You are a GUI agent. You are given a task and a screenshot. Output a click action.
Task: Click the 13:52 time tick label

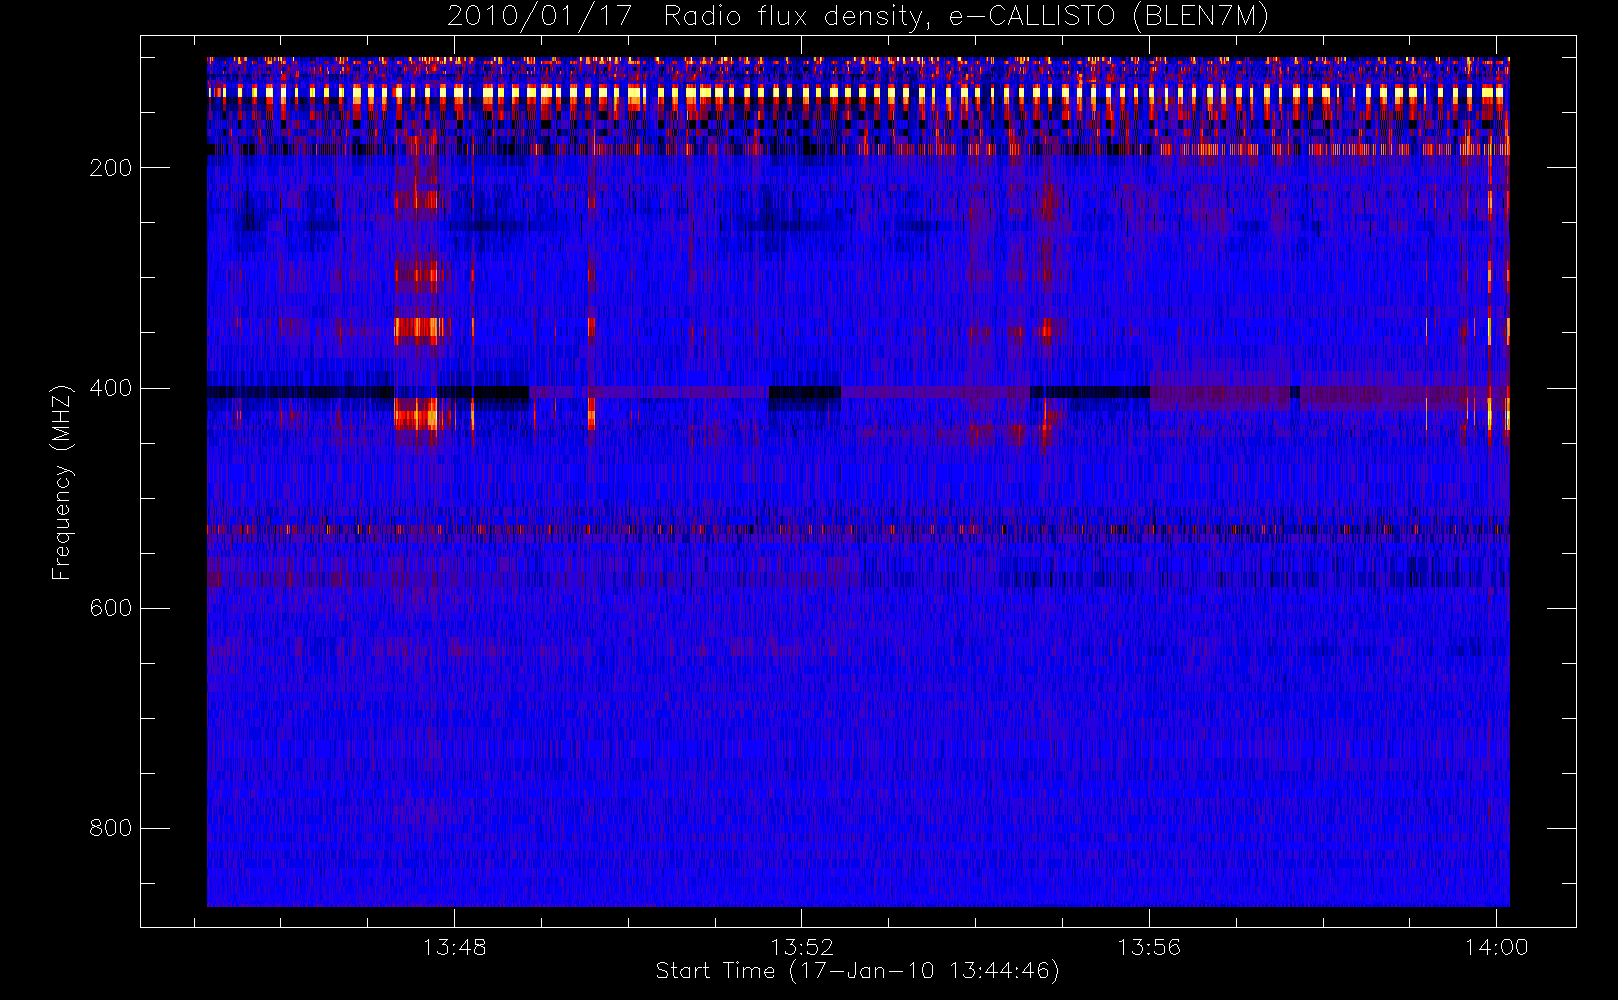coord(801,947)
